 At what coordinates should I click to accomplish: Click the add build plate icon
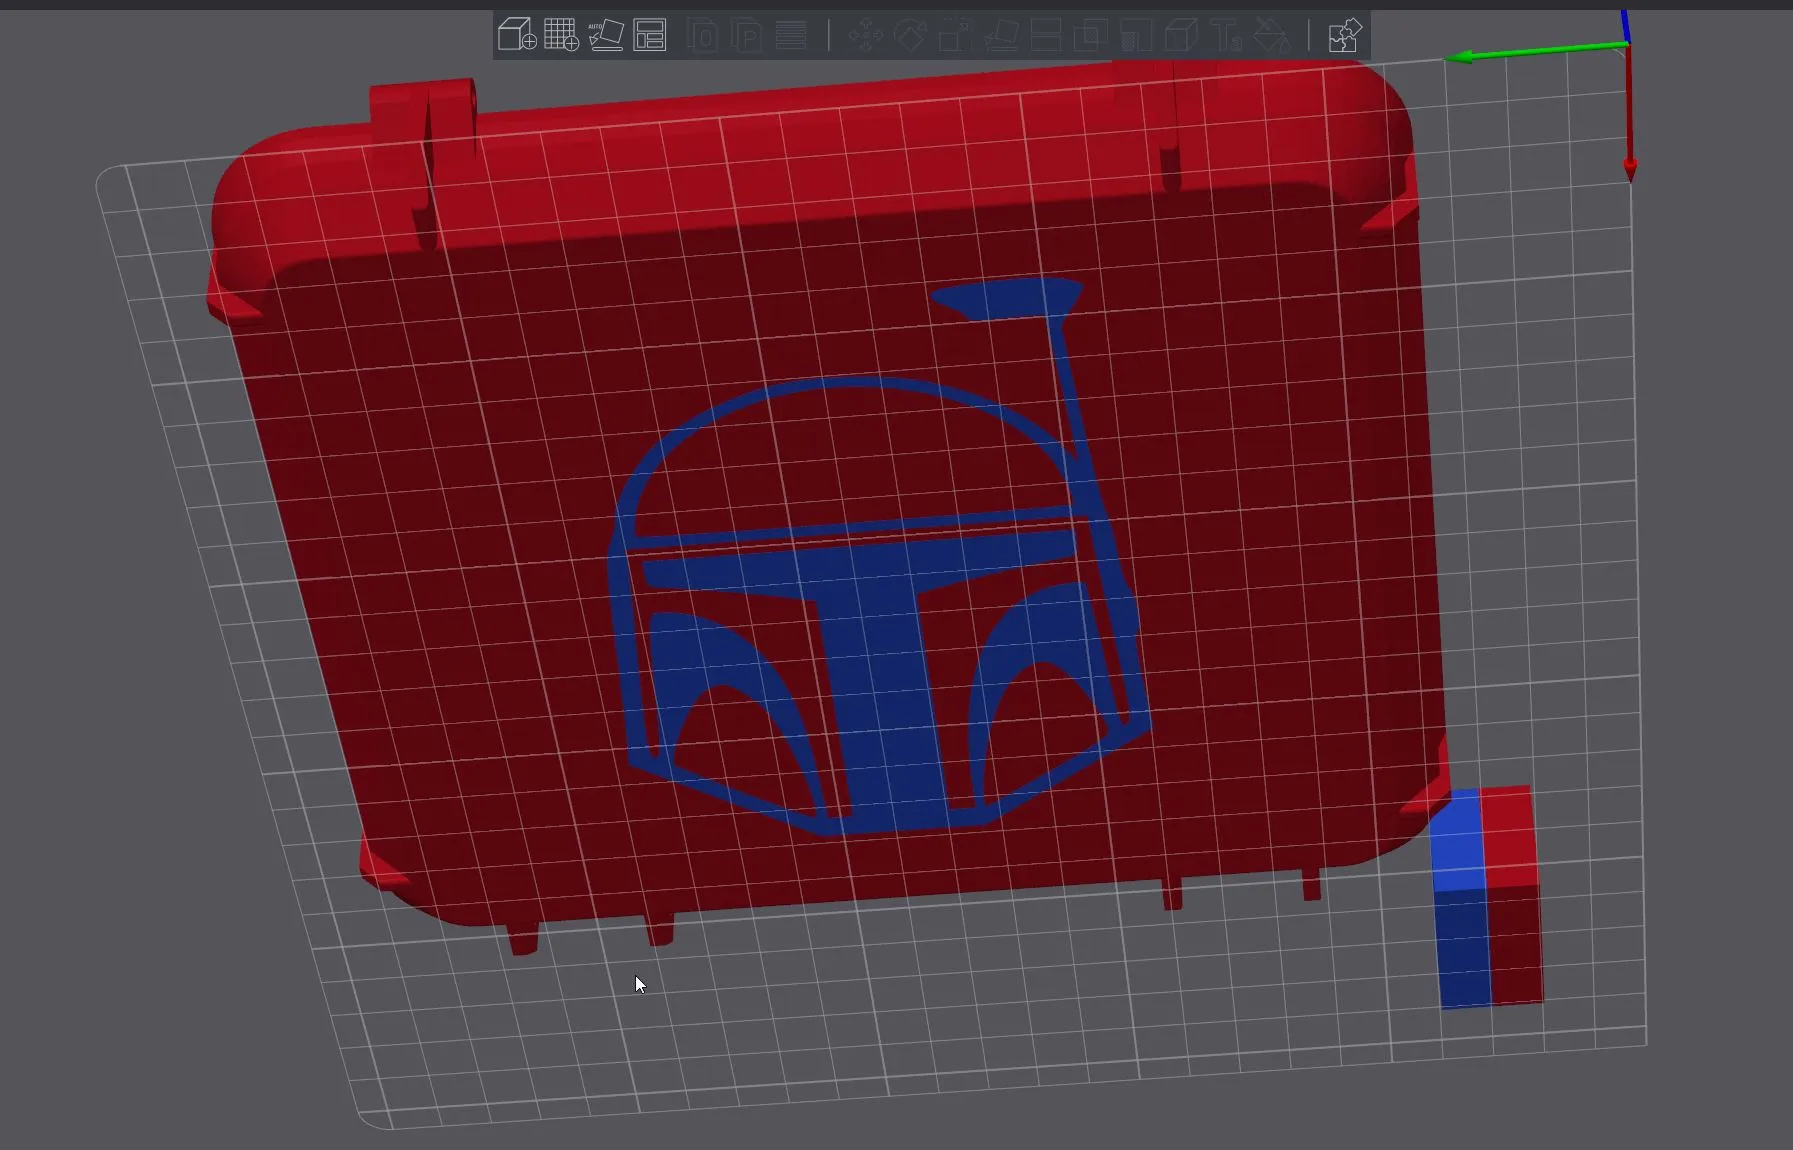pos(562,35)
